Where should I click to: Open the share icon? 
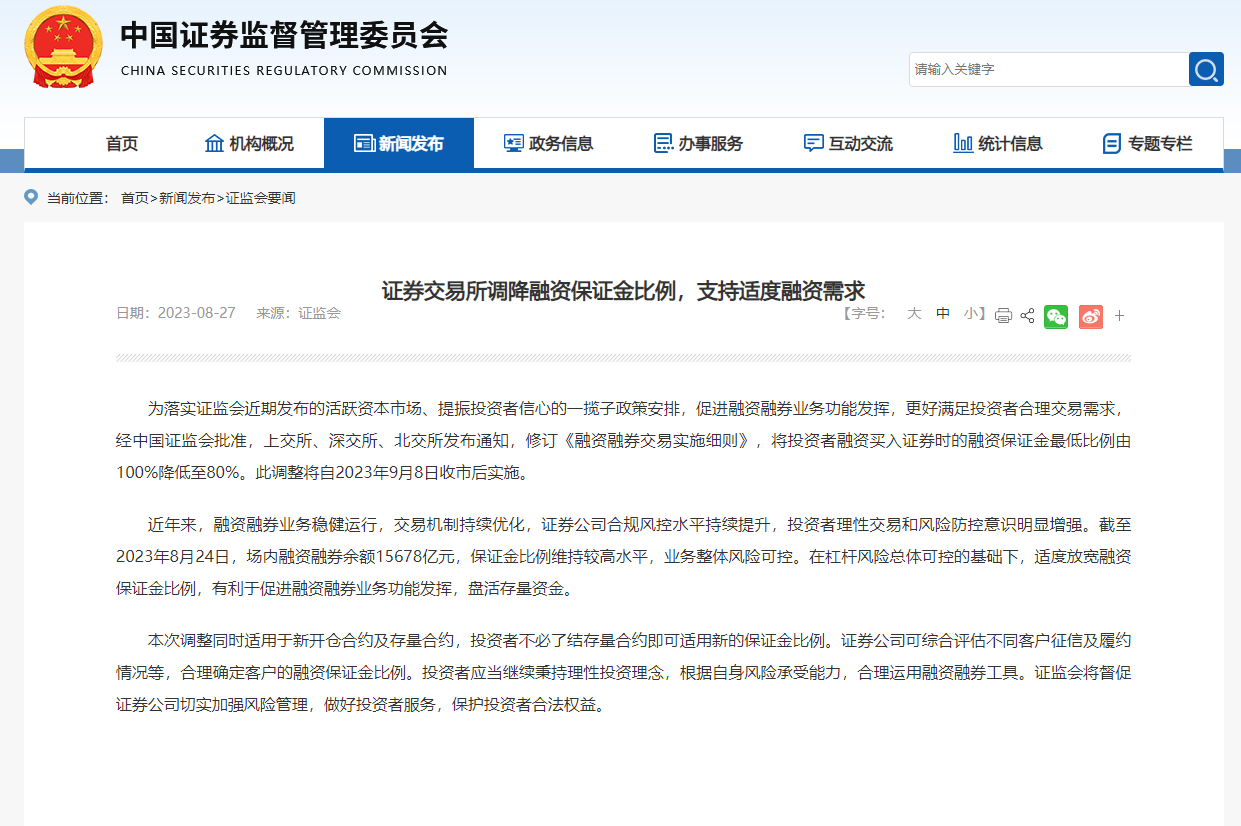[1028, 316]
